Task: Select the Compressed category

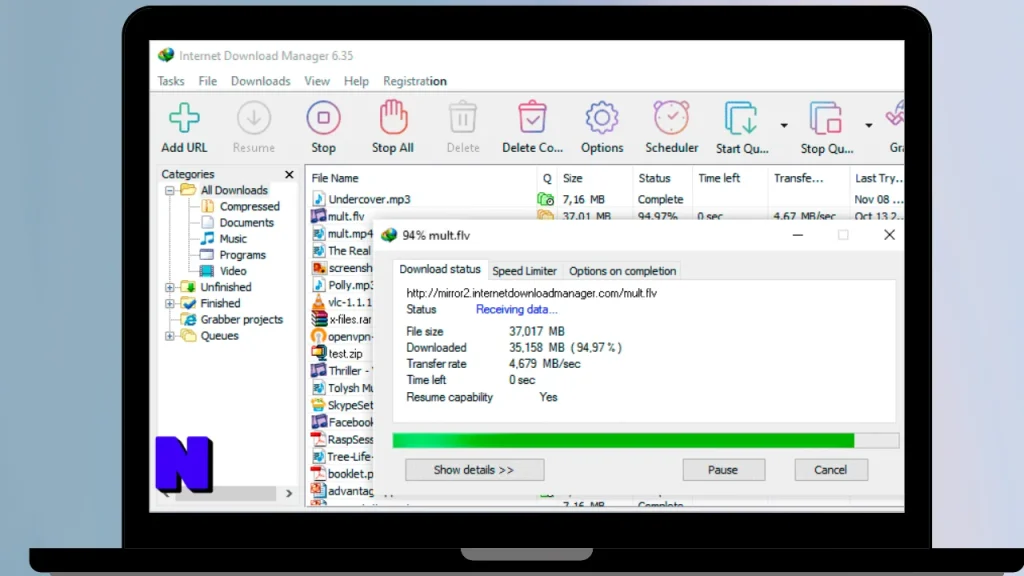Action: click(249, 206)
